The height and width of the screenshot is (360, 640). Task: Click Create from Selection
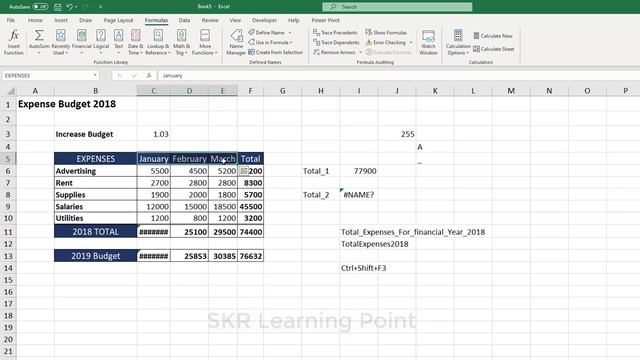[276, 52]
